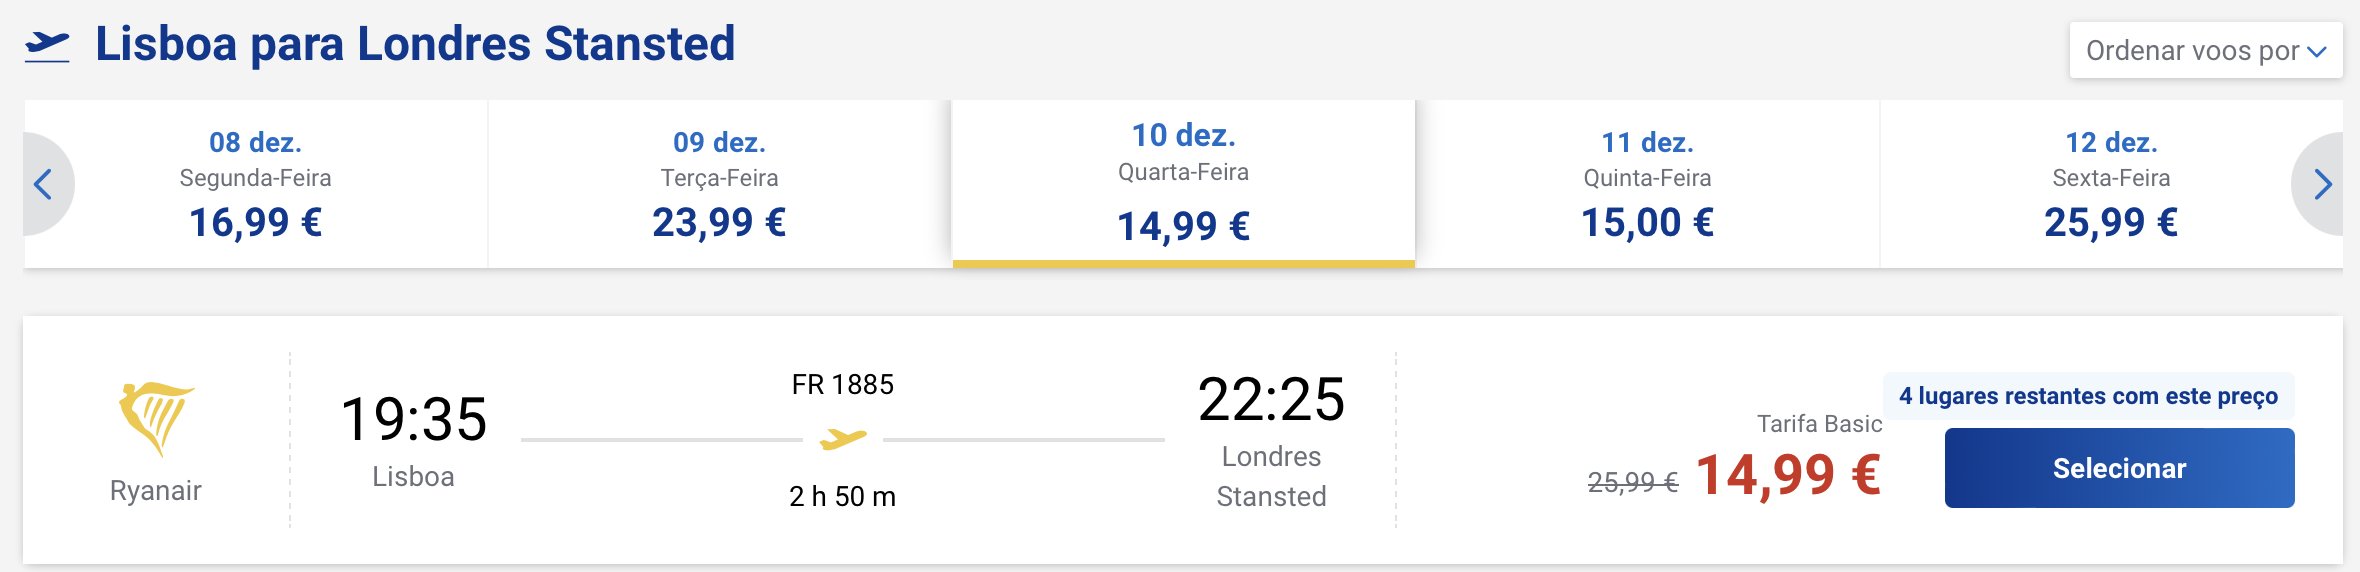The image size is (2360, 572).
Task: Click the 19:35 departure time
Action: [413, 419]
